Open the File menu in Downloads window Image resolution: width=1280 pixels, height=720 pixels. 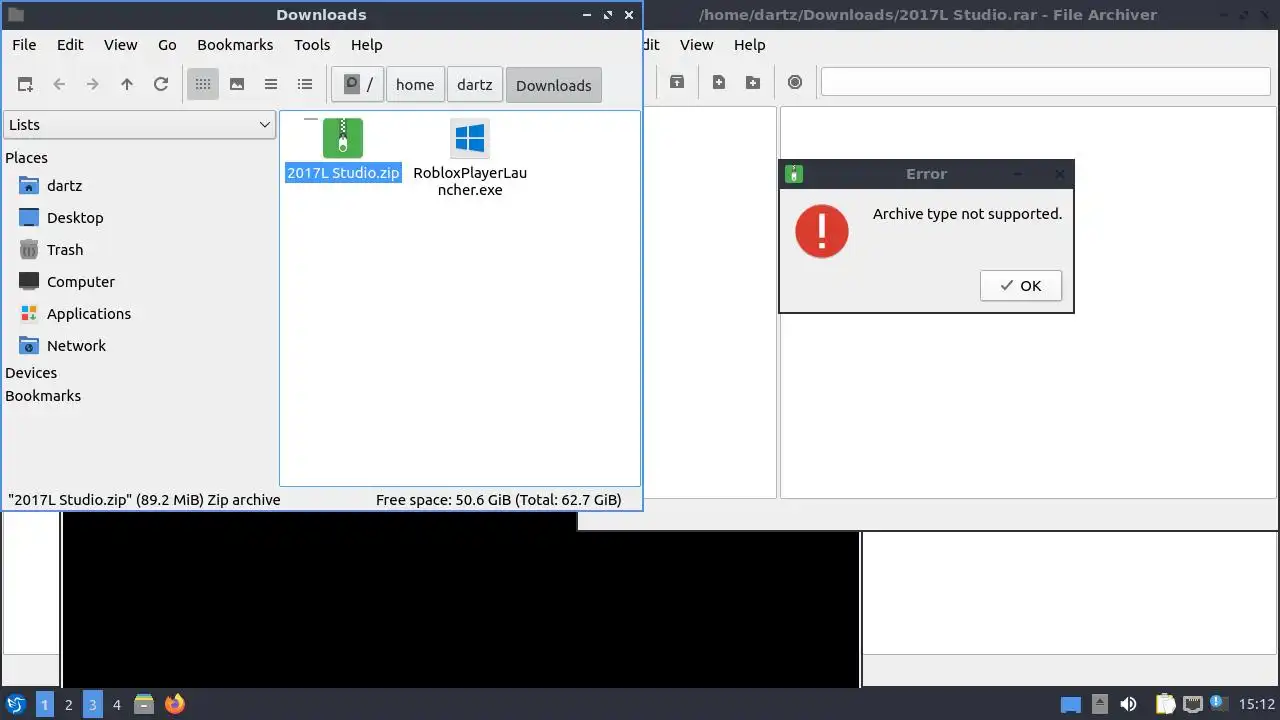point(24,45)
